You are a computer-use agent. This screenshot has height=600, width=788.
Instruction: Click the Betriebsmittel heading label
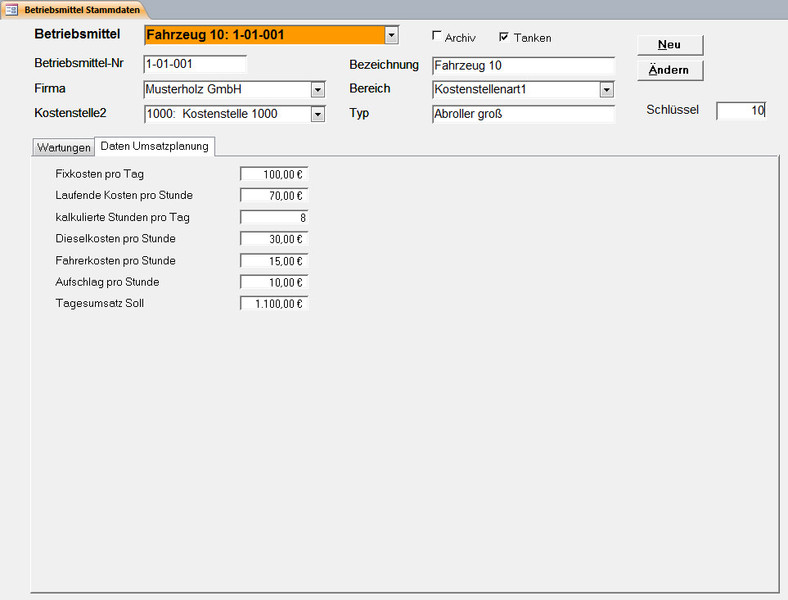pyautogui.click(x=77, y=34)
